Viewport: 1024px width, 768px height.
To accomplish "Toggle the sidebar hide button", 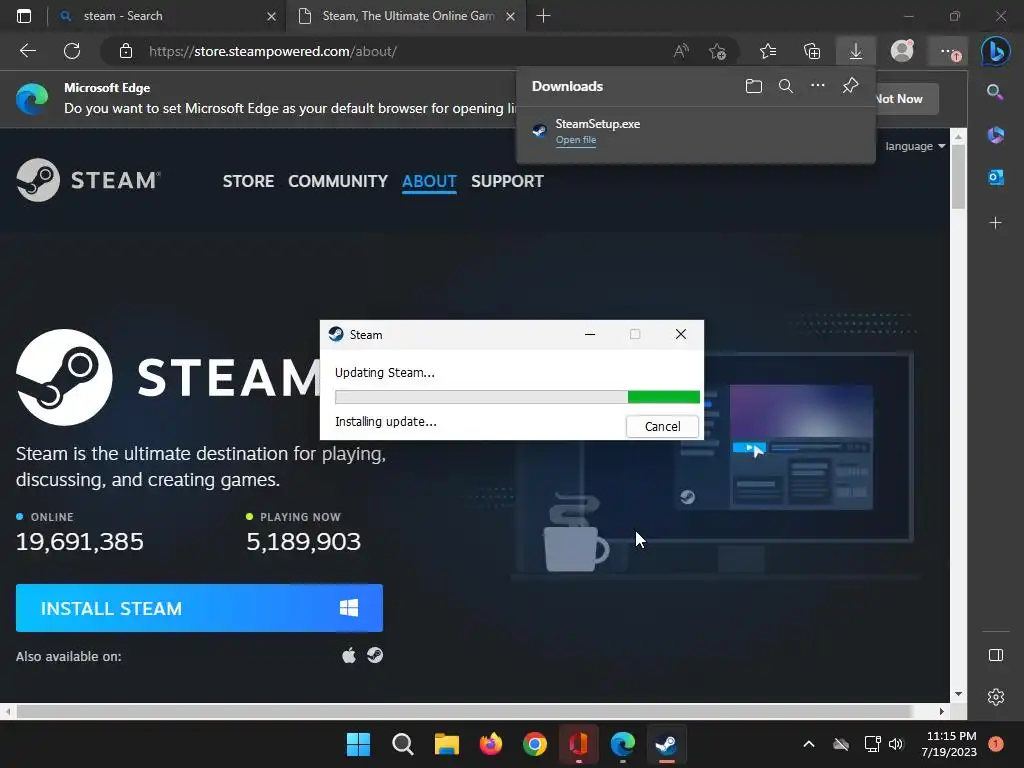I will pyautogui.click(x=995, y=655).
